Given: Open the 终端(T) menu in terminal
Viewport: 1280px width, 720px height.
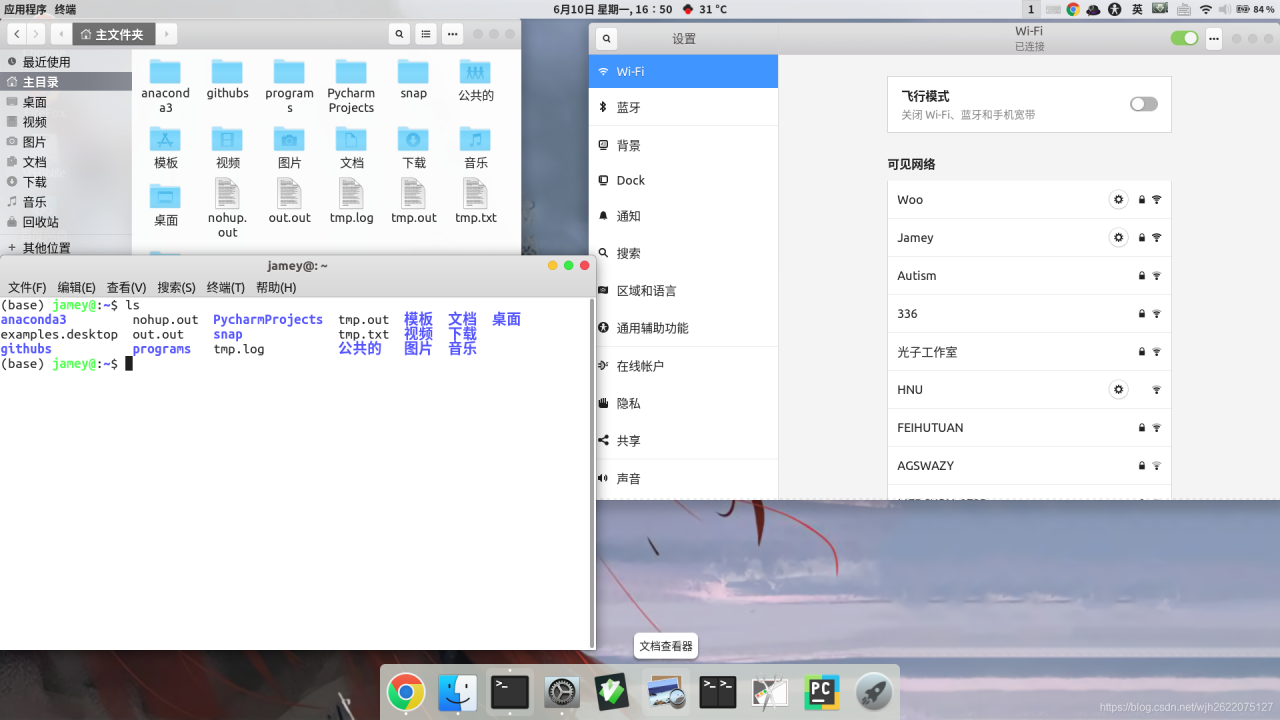Looking at the screenshot, I should pyautogui.click(x=226, y=287).
